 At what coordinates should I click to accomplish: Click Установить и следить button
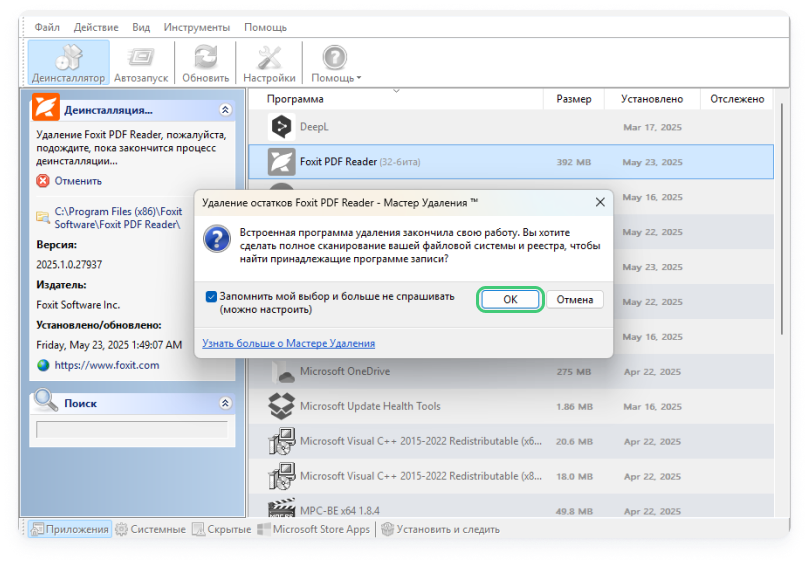441,529
